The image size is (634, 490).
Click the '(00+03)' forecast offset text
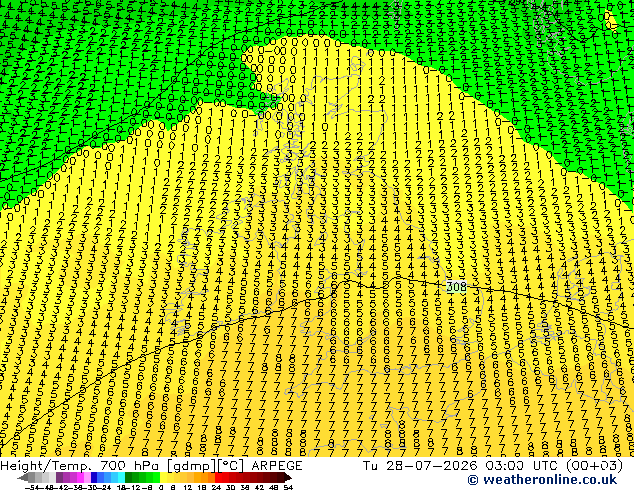coord(594,466)
